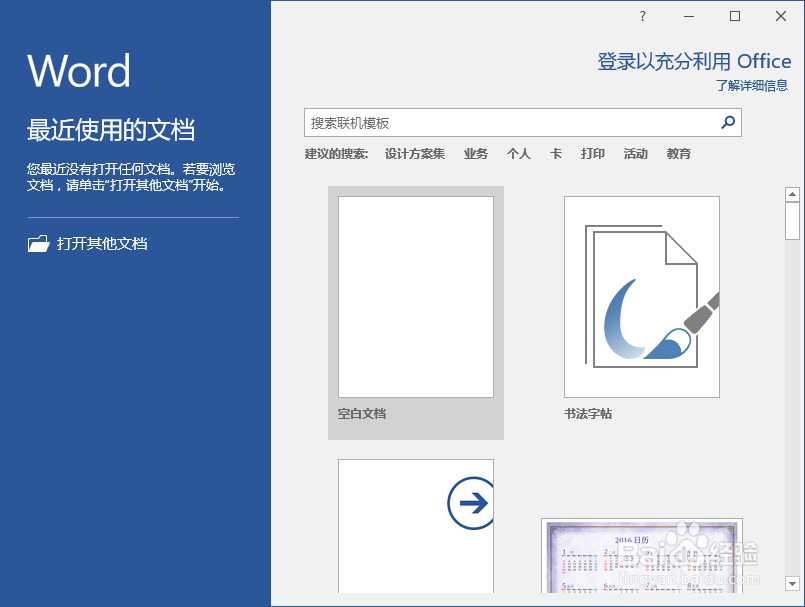Click the help question mark icon
Image resolution: width=805 pixels, height=607 pixels.
[642, 16]
